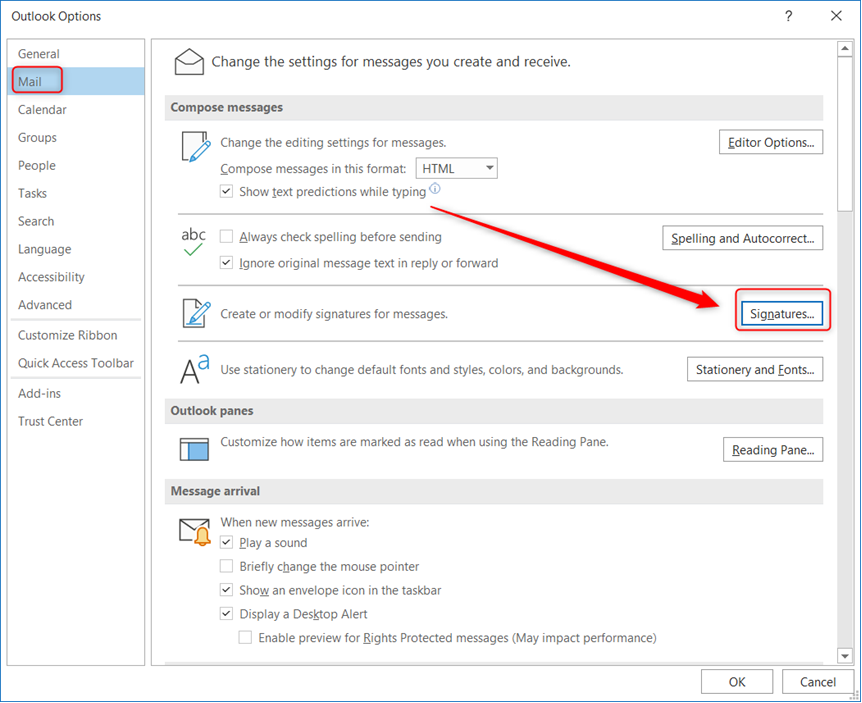This screenshot has height=703, width=862.
Task: Click the Editor Options button
Action: click(771, 142)
